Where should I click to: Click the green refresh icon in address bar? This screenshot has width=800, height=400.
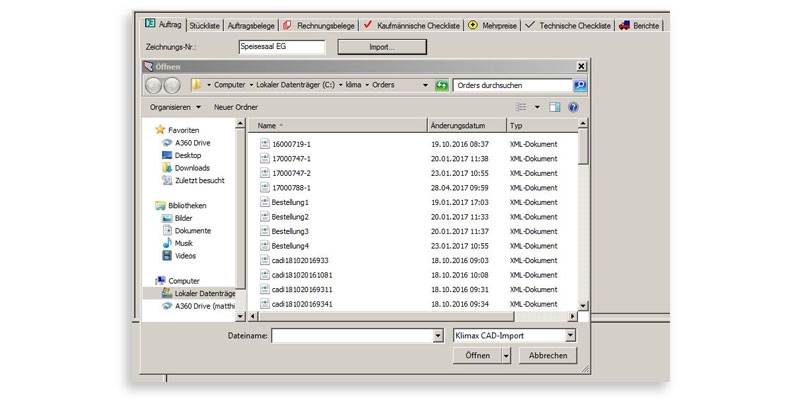441,86
